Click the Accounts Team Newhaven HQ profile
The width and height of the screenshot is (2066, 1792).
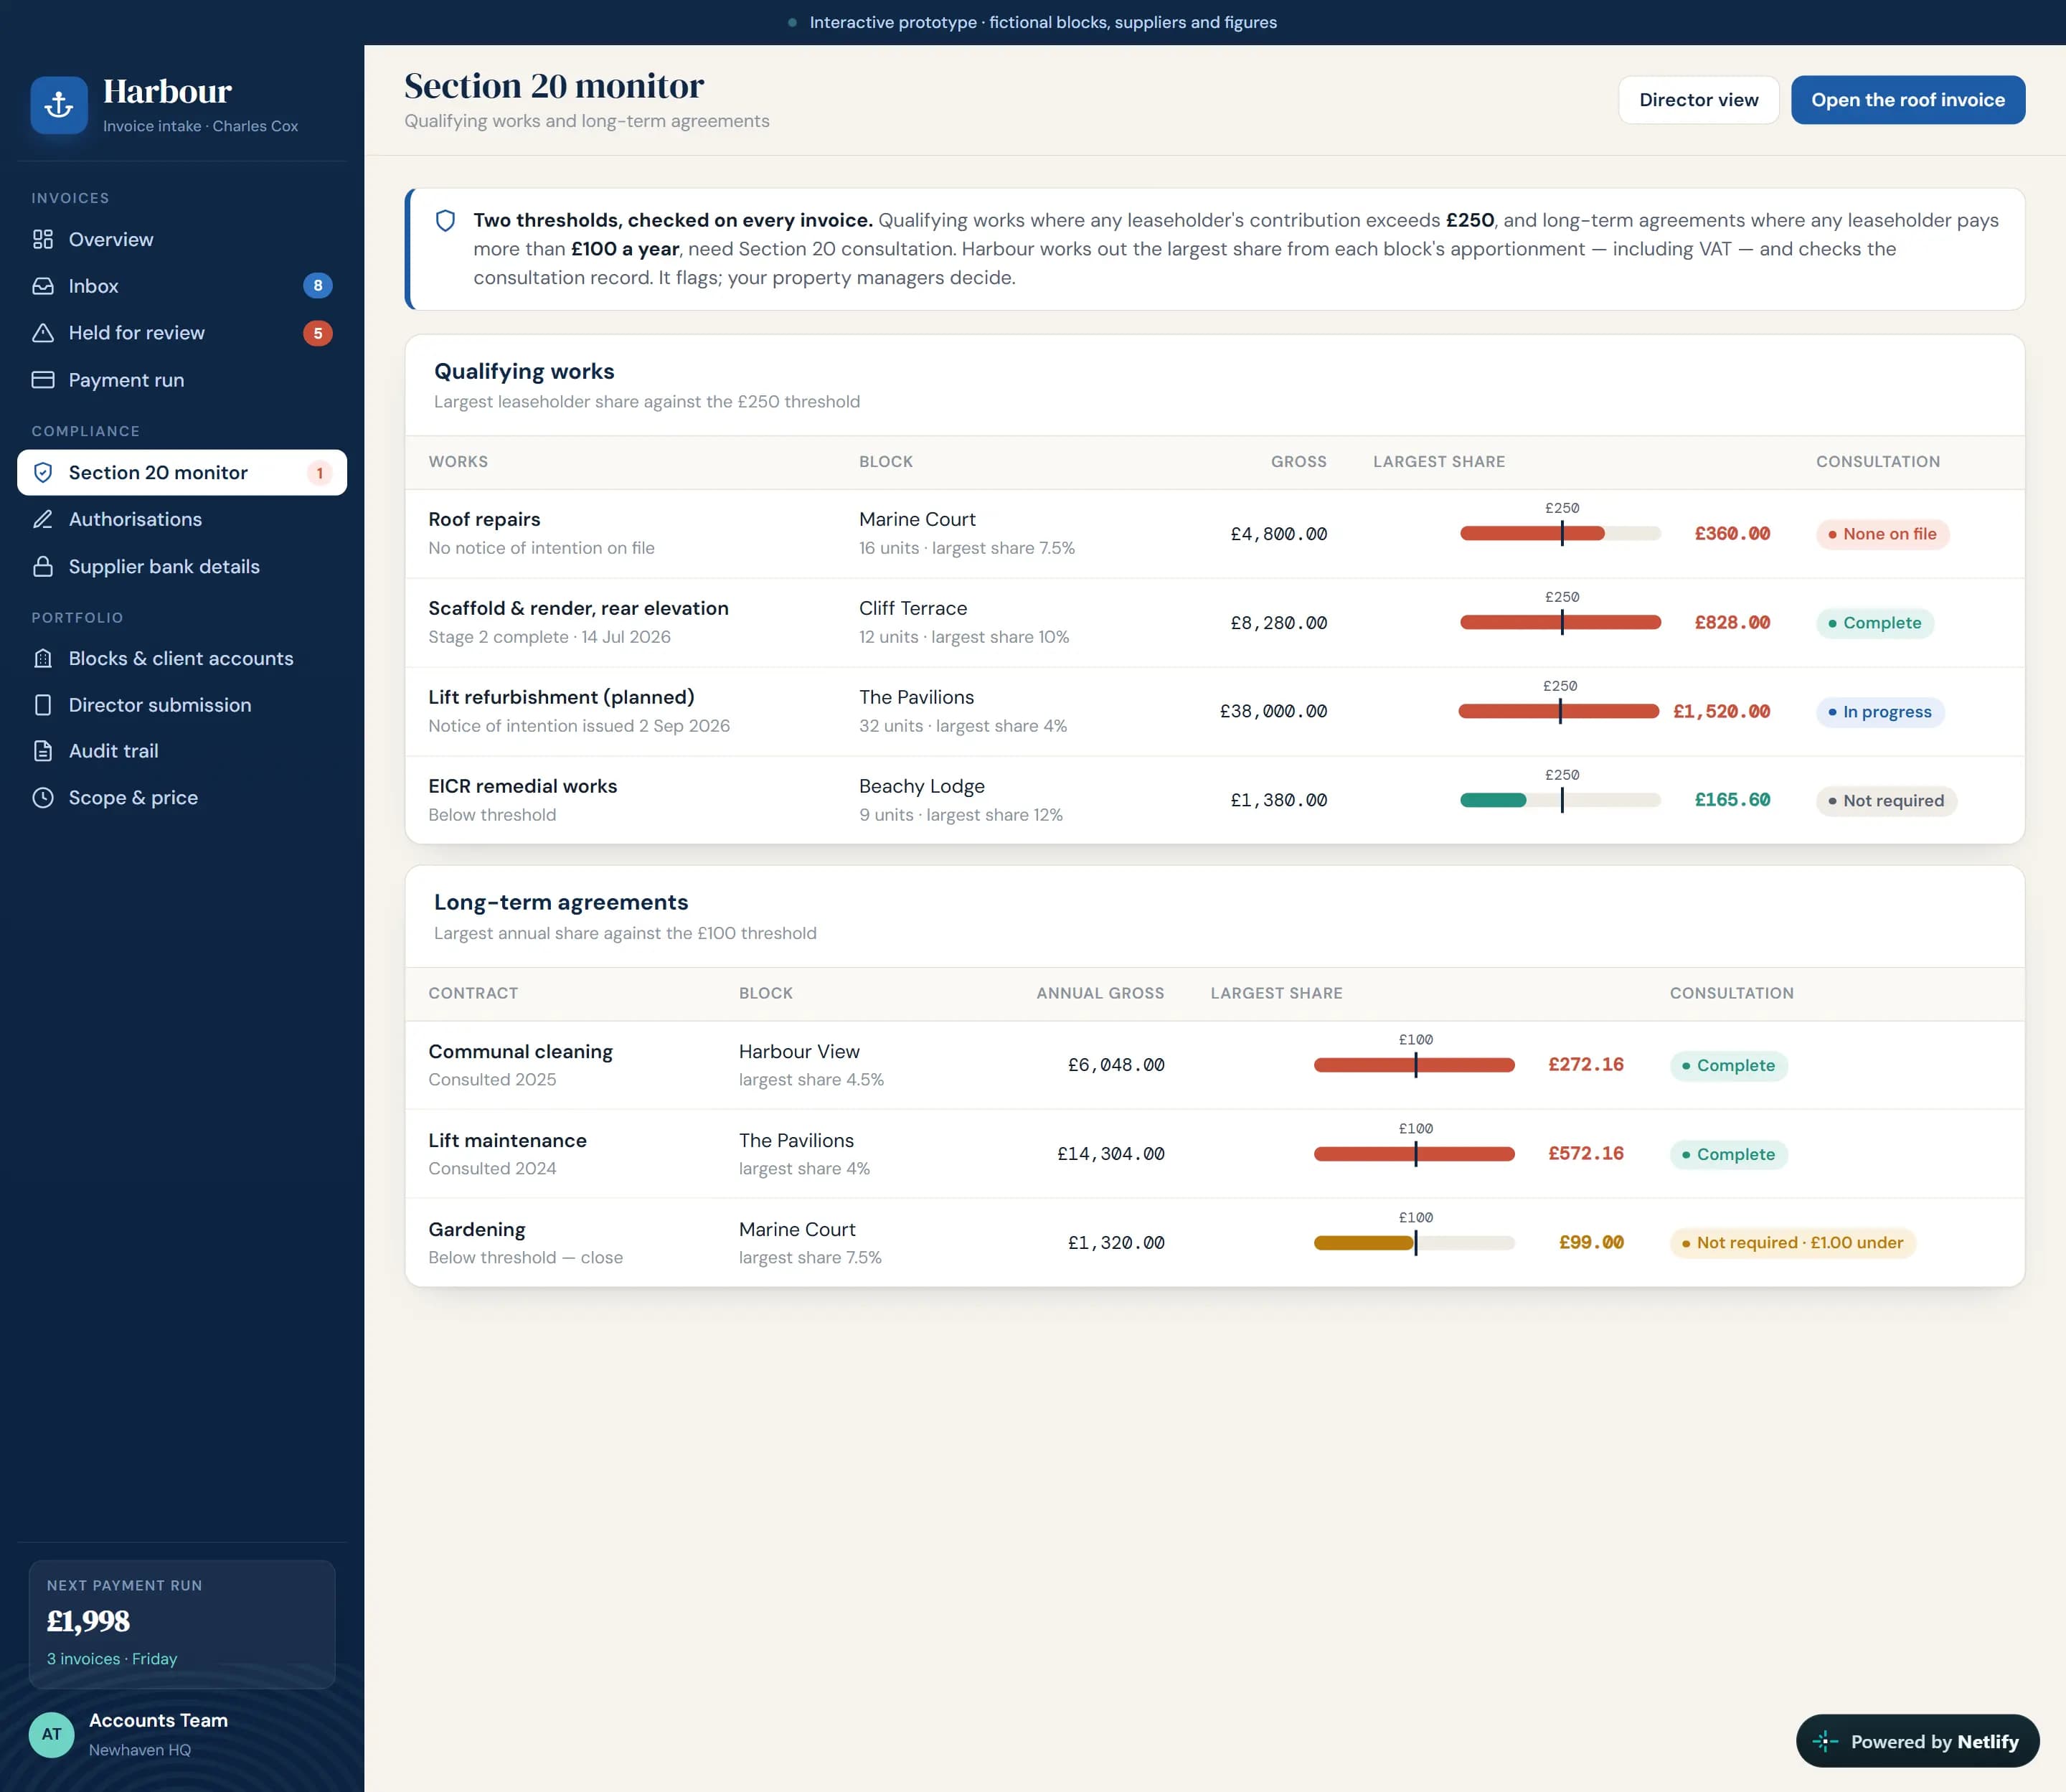click(182, 1734)
